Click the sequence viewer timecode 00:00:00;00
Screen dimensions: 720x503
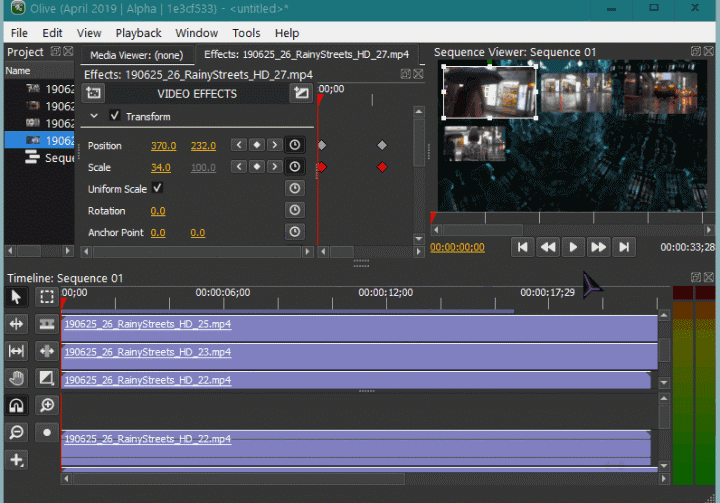[x=457, y=247]
